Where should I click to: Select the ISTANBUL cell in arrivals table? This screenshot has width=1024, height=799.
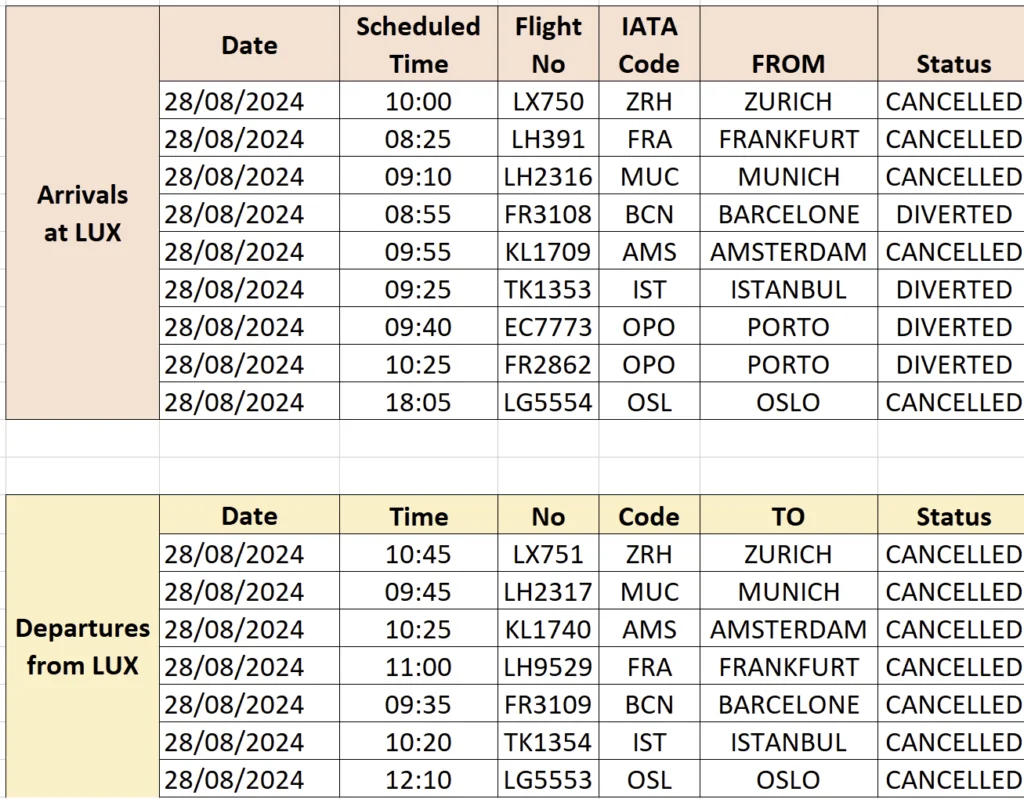[788, 289]
